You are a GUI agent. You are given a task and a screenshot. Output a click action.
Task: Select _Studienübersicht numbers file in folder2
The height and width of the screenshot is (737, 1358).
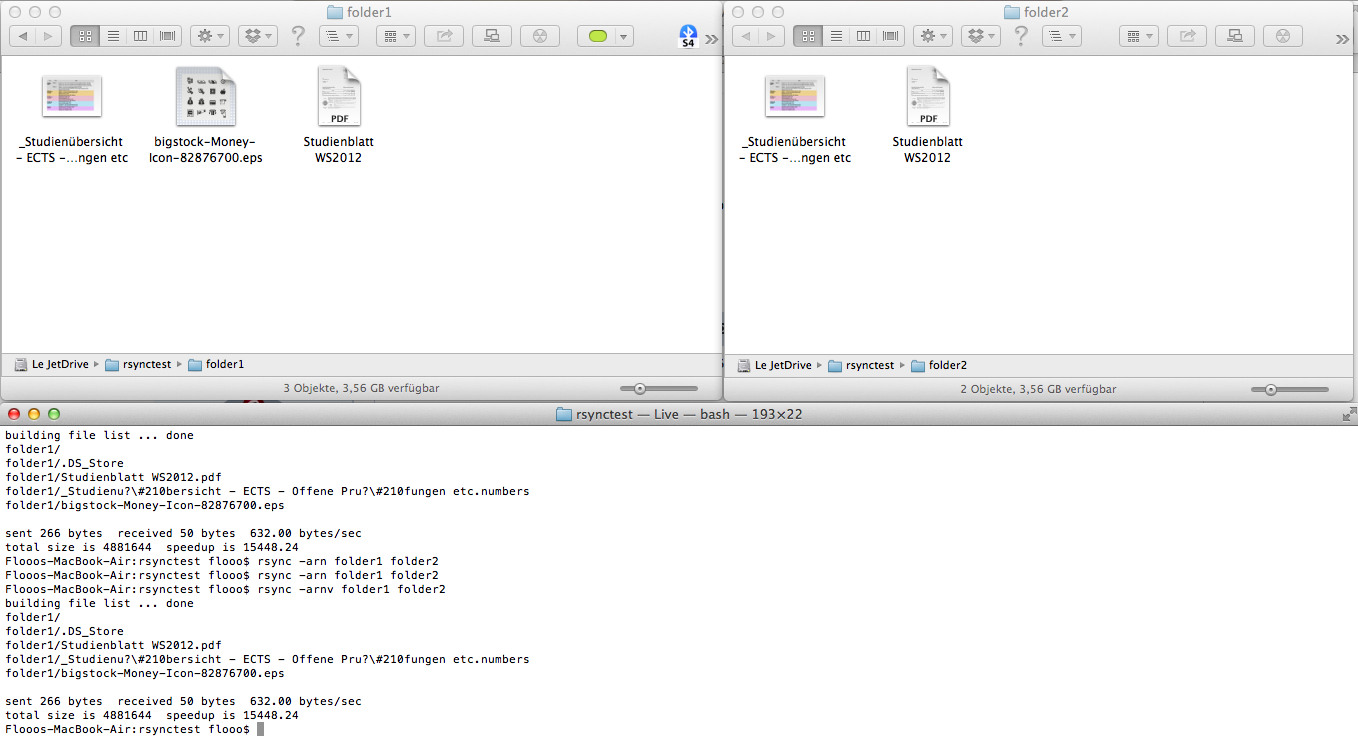795,97
